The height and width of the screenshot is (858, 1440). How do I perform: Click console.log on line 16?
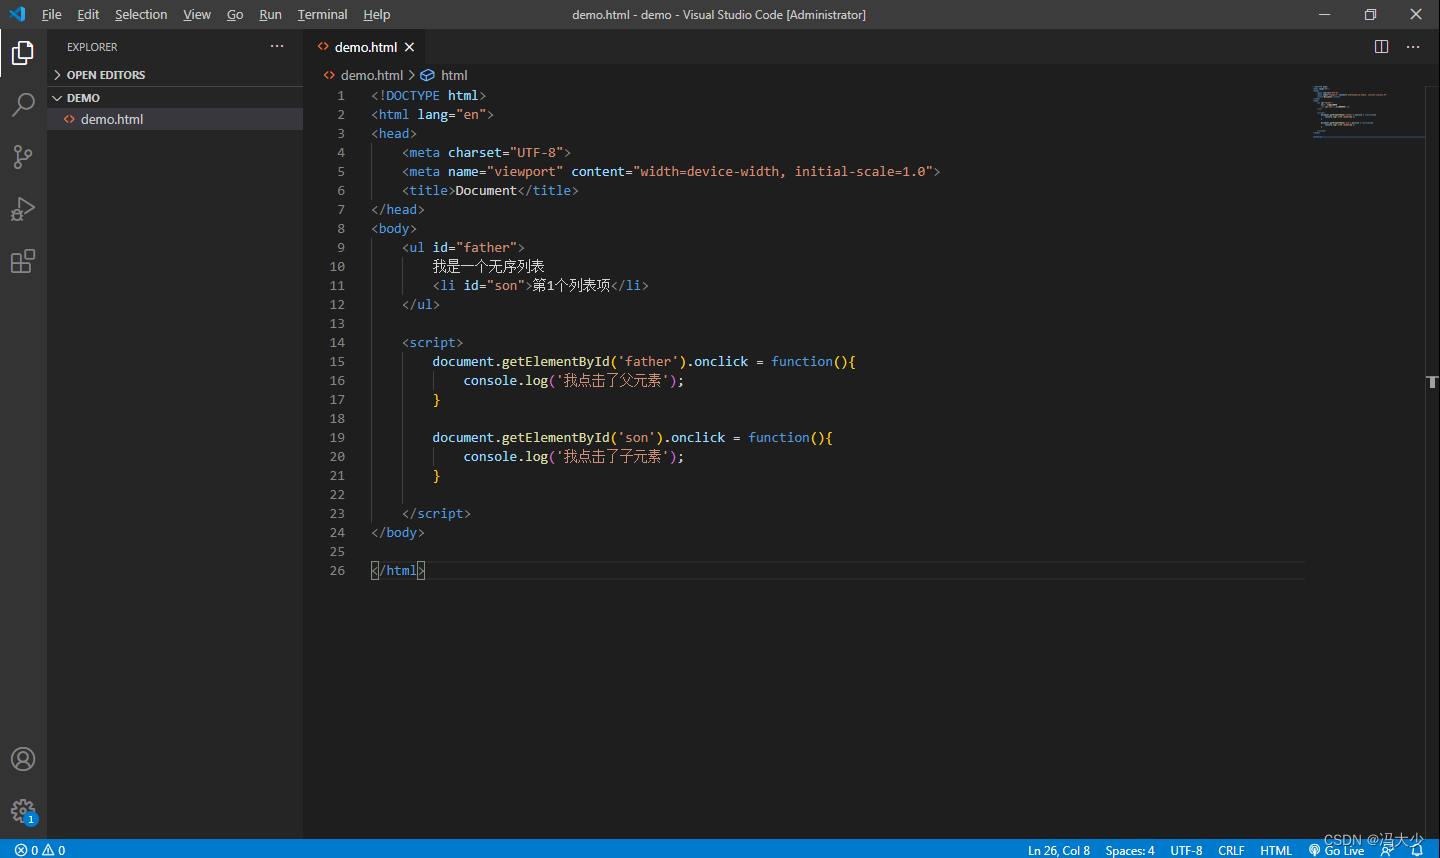pyautogui.click(x=506, y=380)
